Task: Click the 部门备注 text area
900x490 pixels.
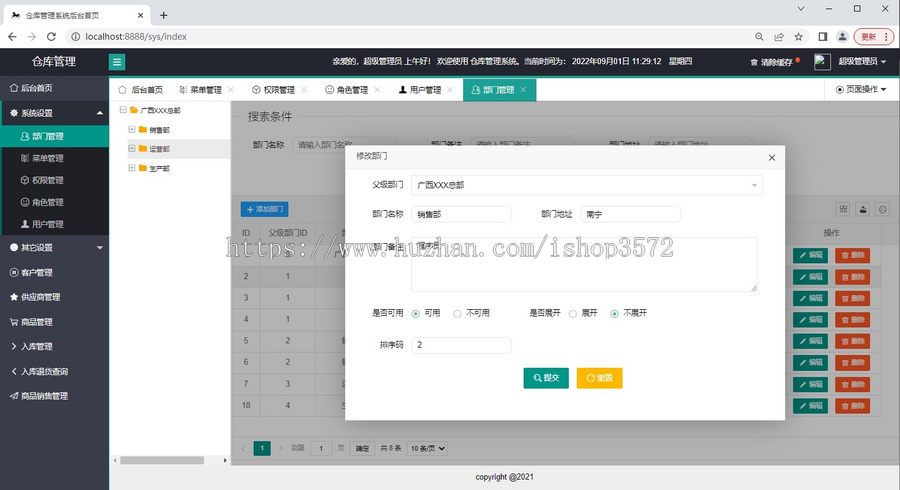Action: point(584,265)
